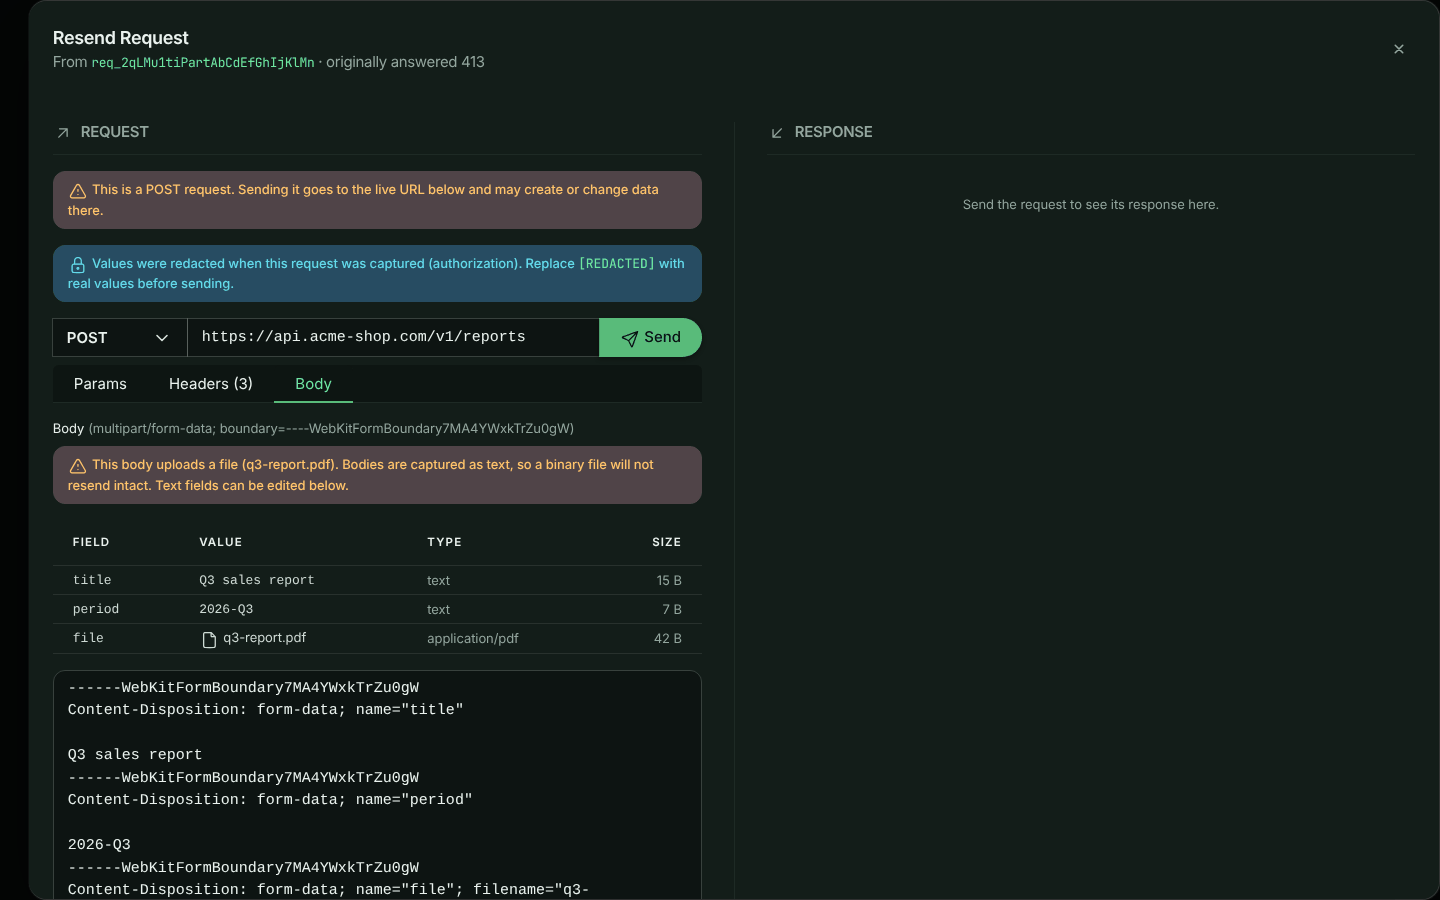Click the VALUE column header
Image resolution: width=1440 pixels, height=900 pixels.
(221, 542)
